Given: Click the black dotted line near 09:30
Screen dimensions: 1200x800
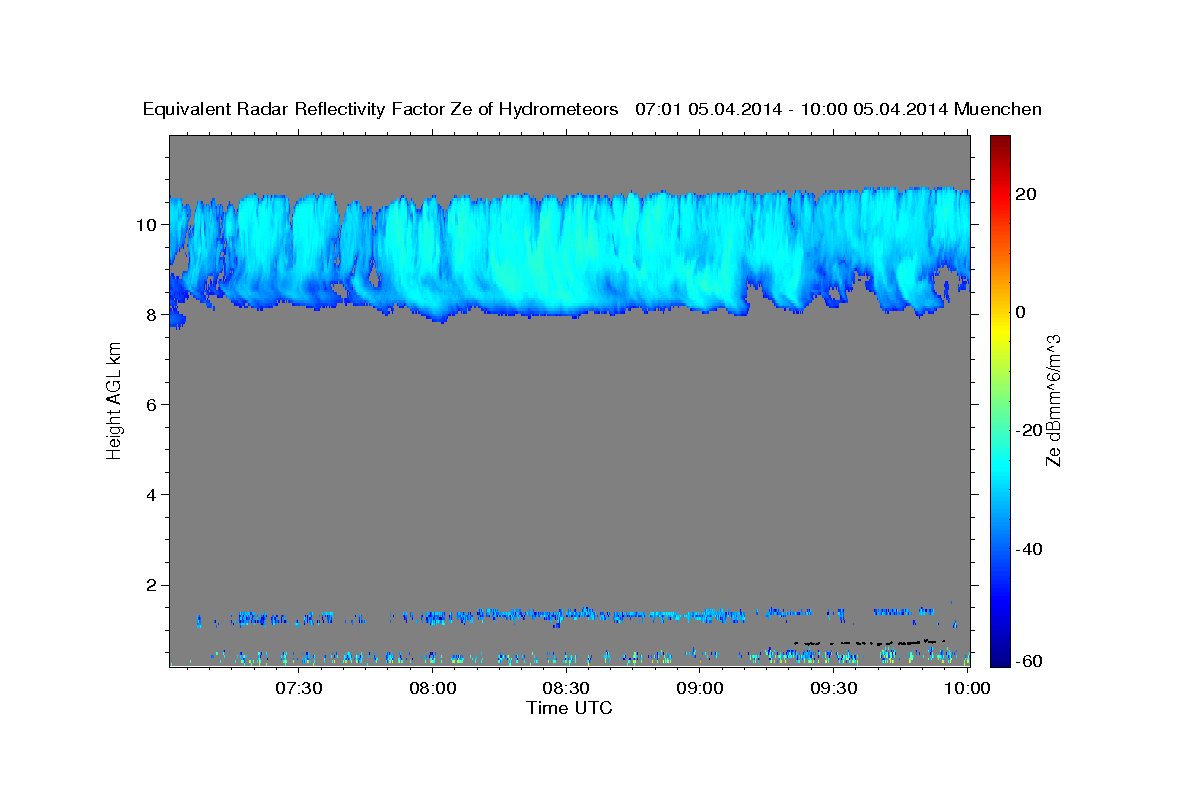Looking at the screenshot, I should 868,642.
